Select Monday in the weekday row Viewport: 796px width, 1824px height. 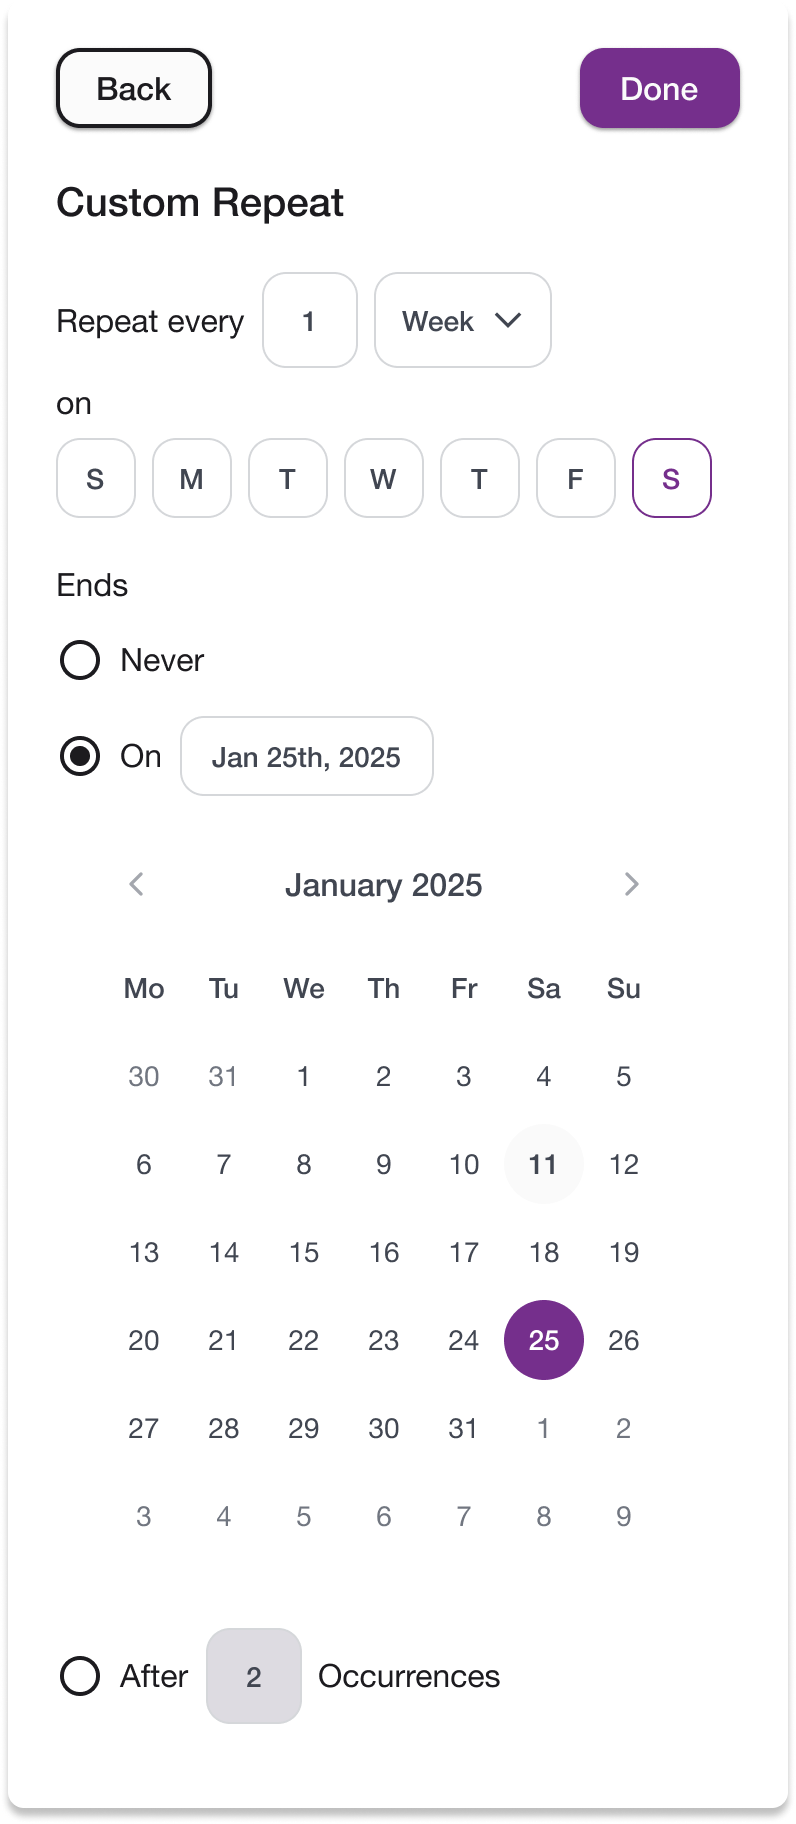point(191,478)
